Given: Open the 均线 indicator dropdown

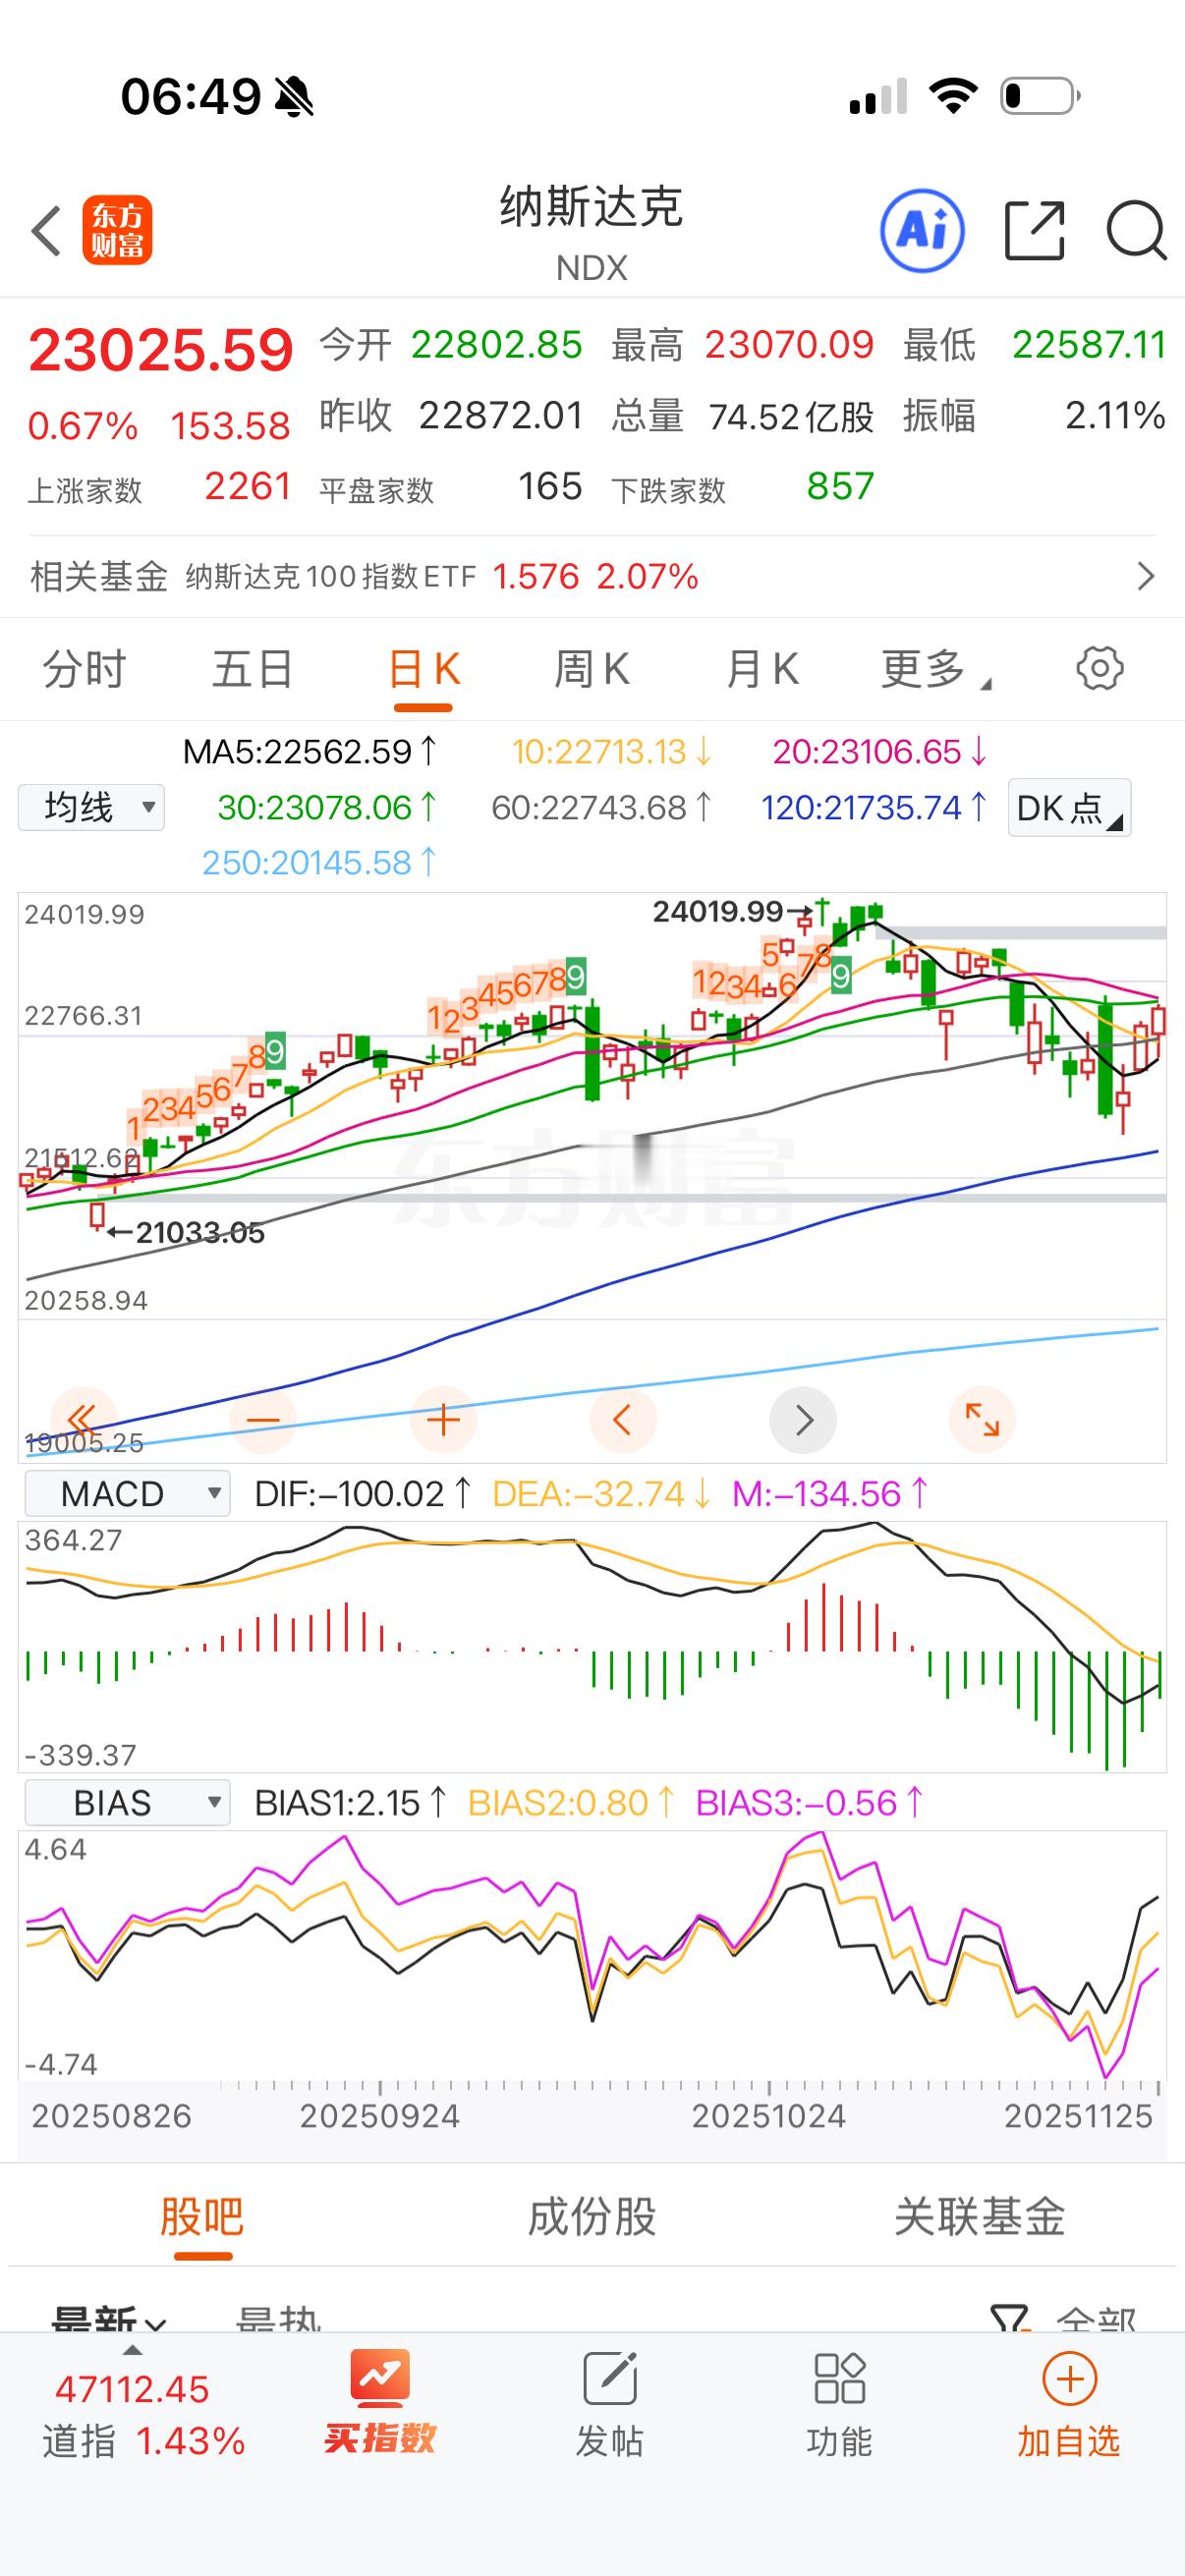Looking at the screenshot, I should [x=91, y=807].
